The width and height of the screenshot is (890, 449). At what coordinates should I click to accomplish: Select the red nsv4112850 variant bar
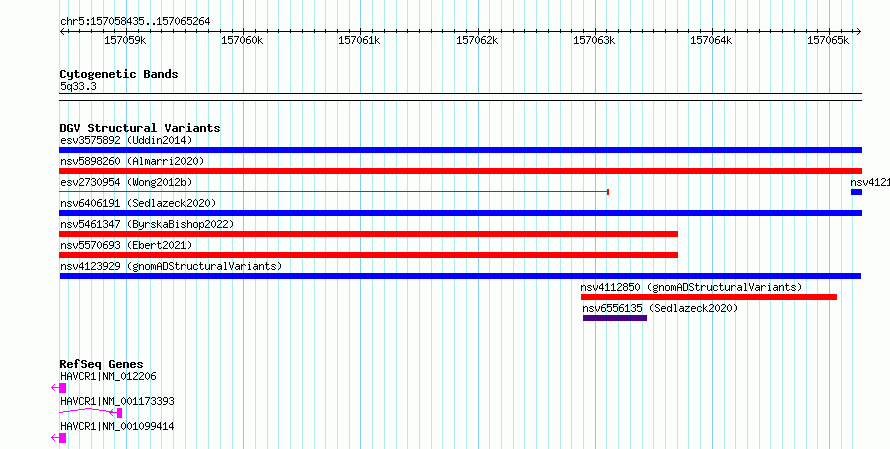click(x=708, y=297)
